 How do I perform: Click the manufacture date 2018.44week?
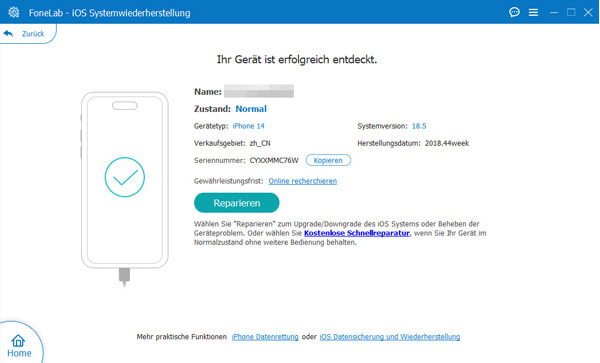click(x=447, y=143)
